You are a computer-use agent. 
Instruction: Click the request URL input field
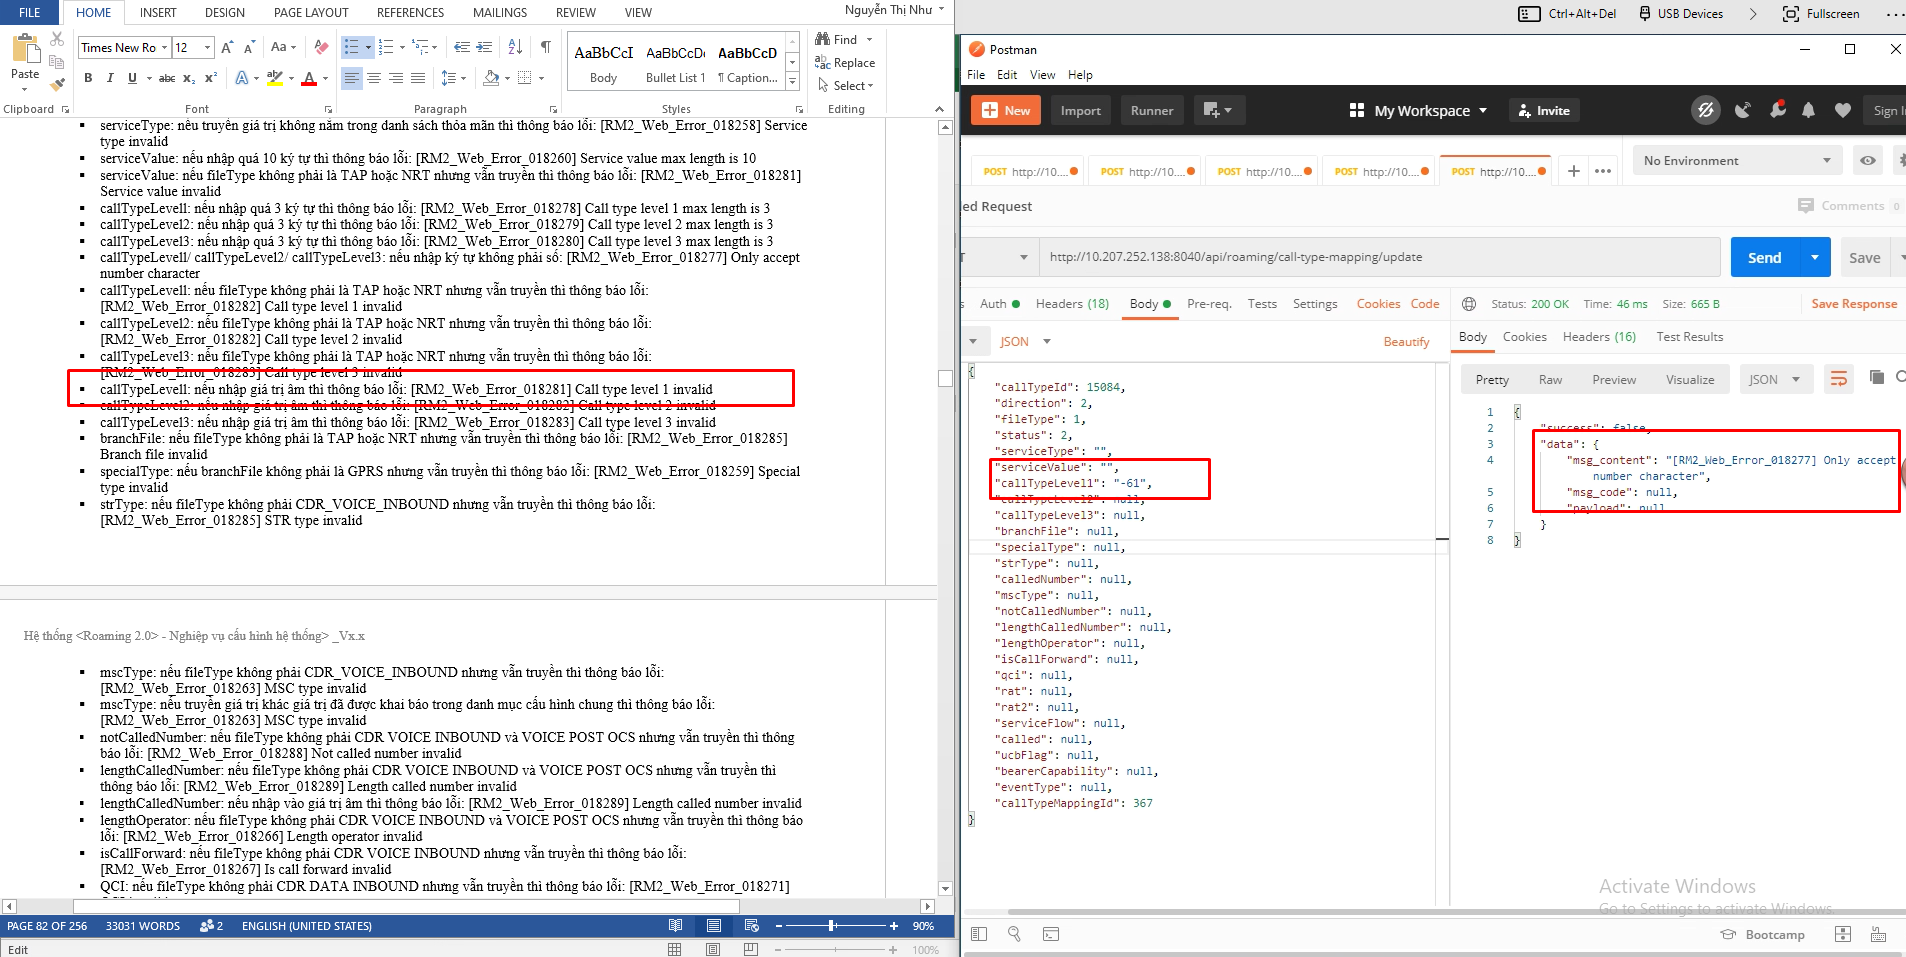tap(1380, 257)
